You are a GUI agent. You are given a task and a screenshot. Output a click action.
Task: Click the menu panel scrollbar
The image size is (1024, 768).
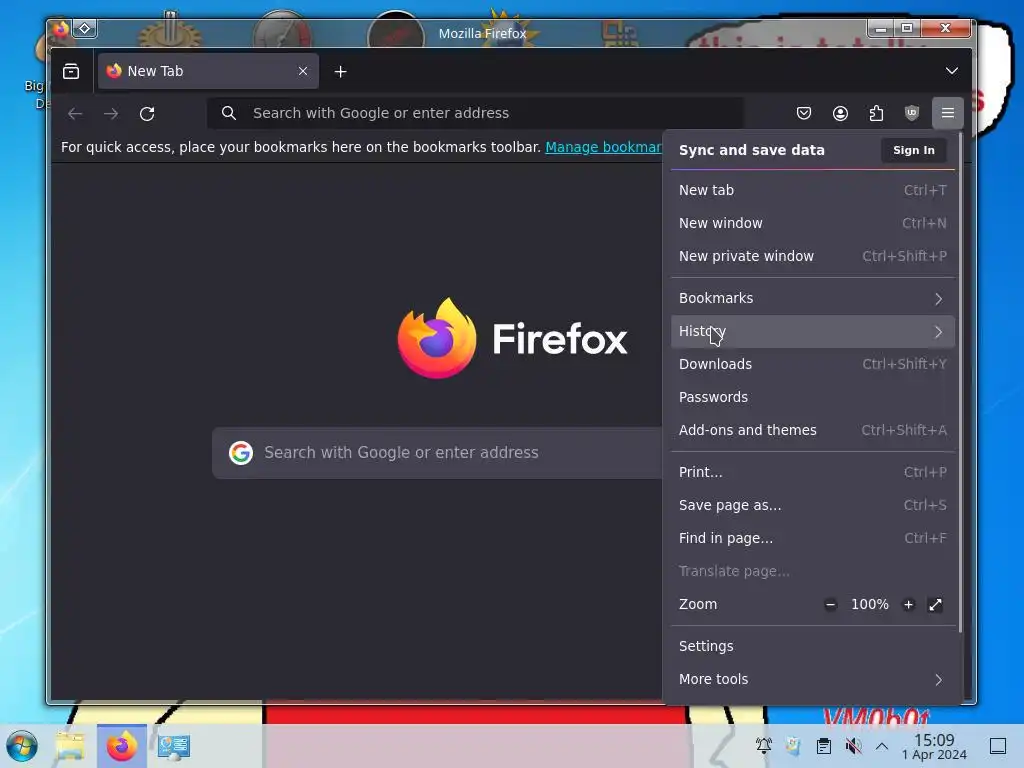[960, 384]
